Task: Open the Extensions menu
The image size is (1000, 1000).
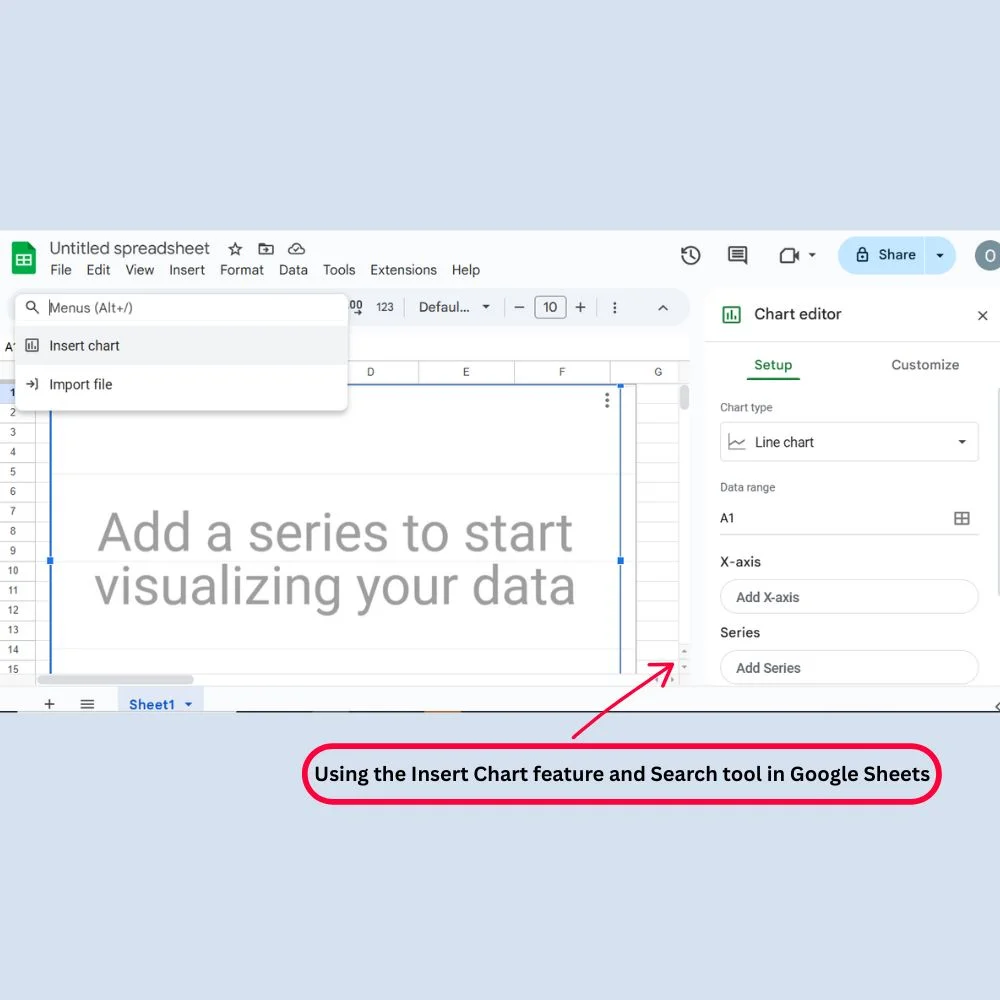Action: (404, 270)
